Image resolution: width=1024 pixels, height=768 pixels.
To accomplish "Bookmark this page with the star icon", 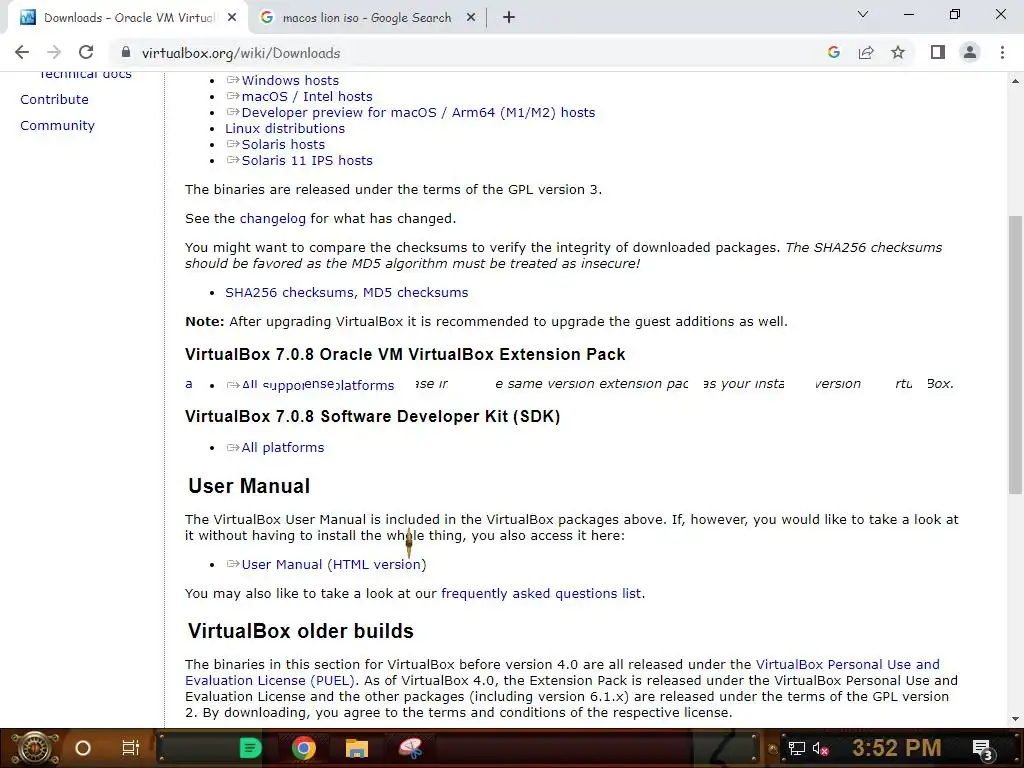I will (x=898, y=53).
